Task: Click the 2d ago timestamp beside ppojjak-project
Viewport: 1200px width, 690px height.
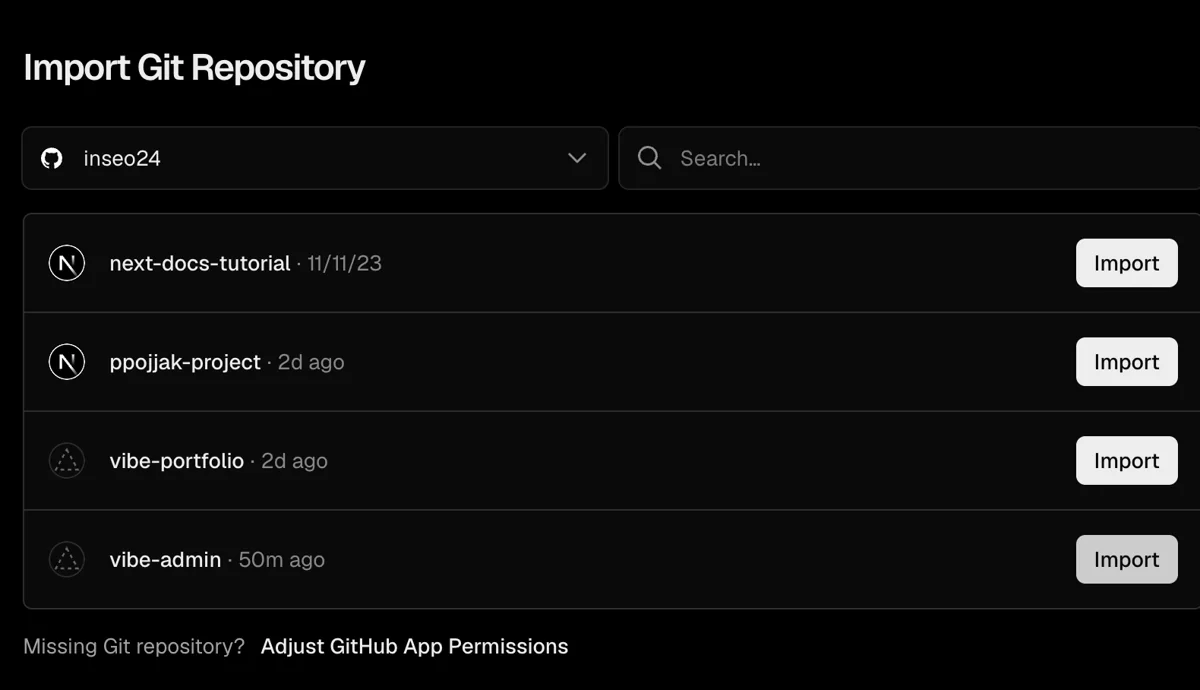Action: [x=311, y=362]
